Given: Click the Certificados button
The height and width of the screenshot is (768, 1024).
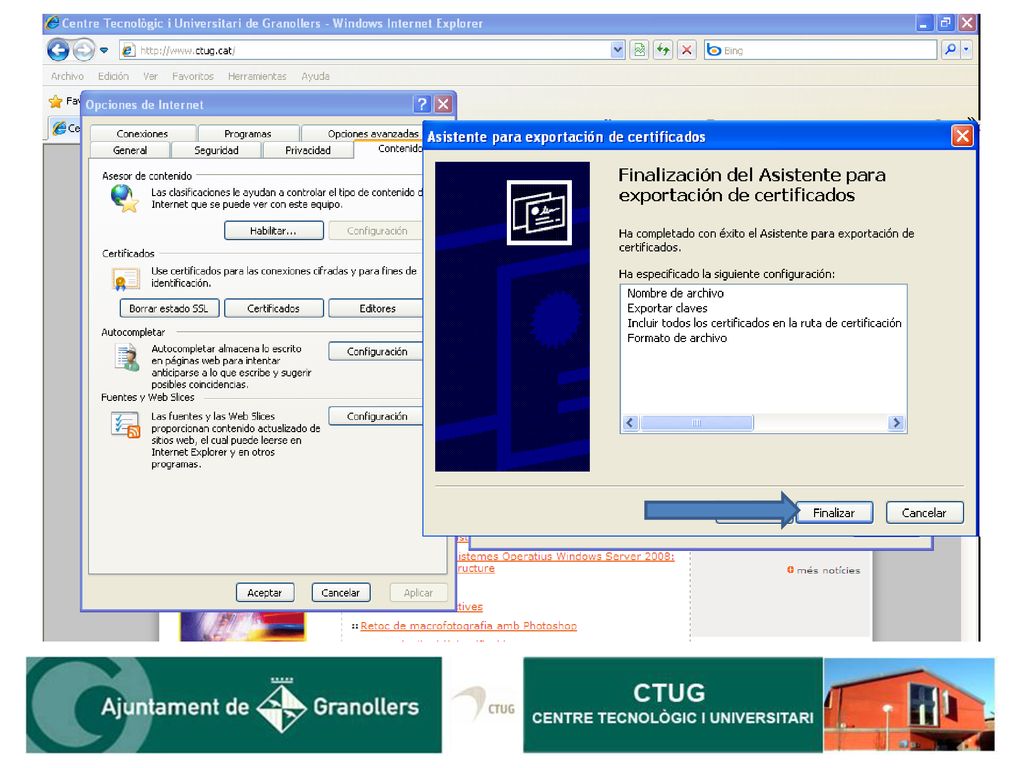Looking at the screenshot, I should 274,308.
